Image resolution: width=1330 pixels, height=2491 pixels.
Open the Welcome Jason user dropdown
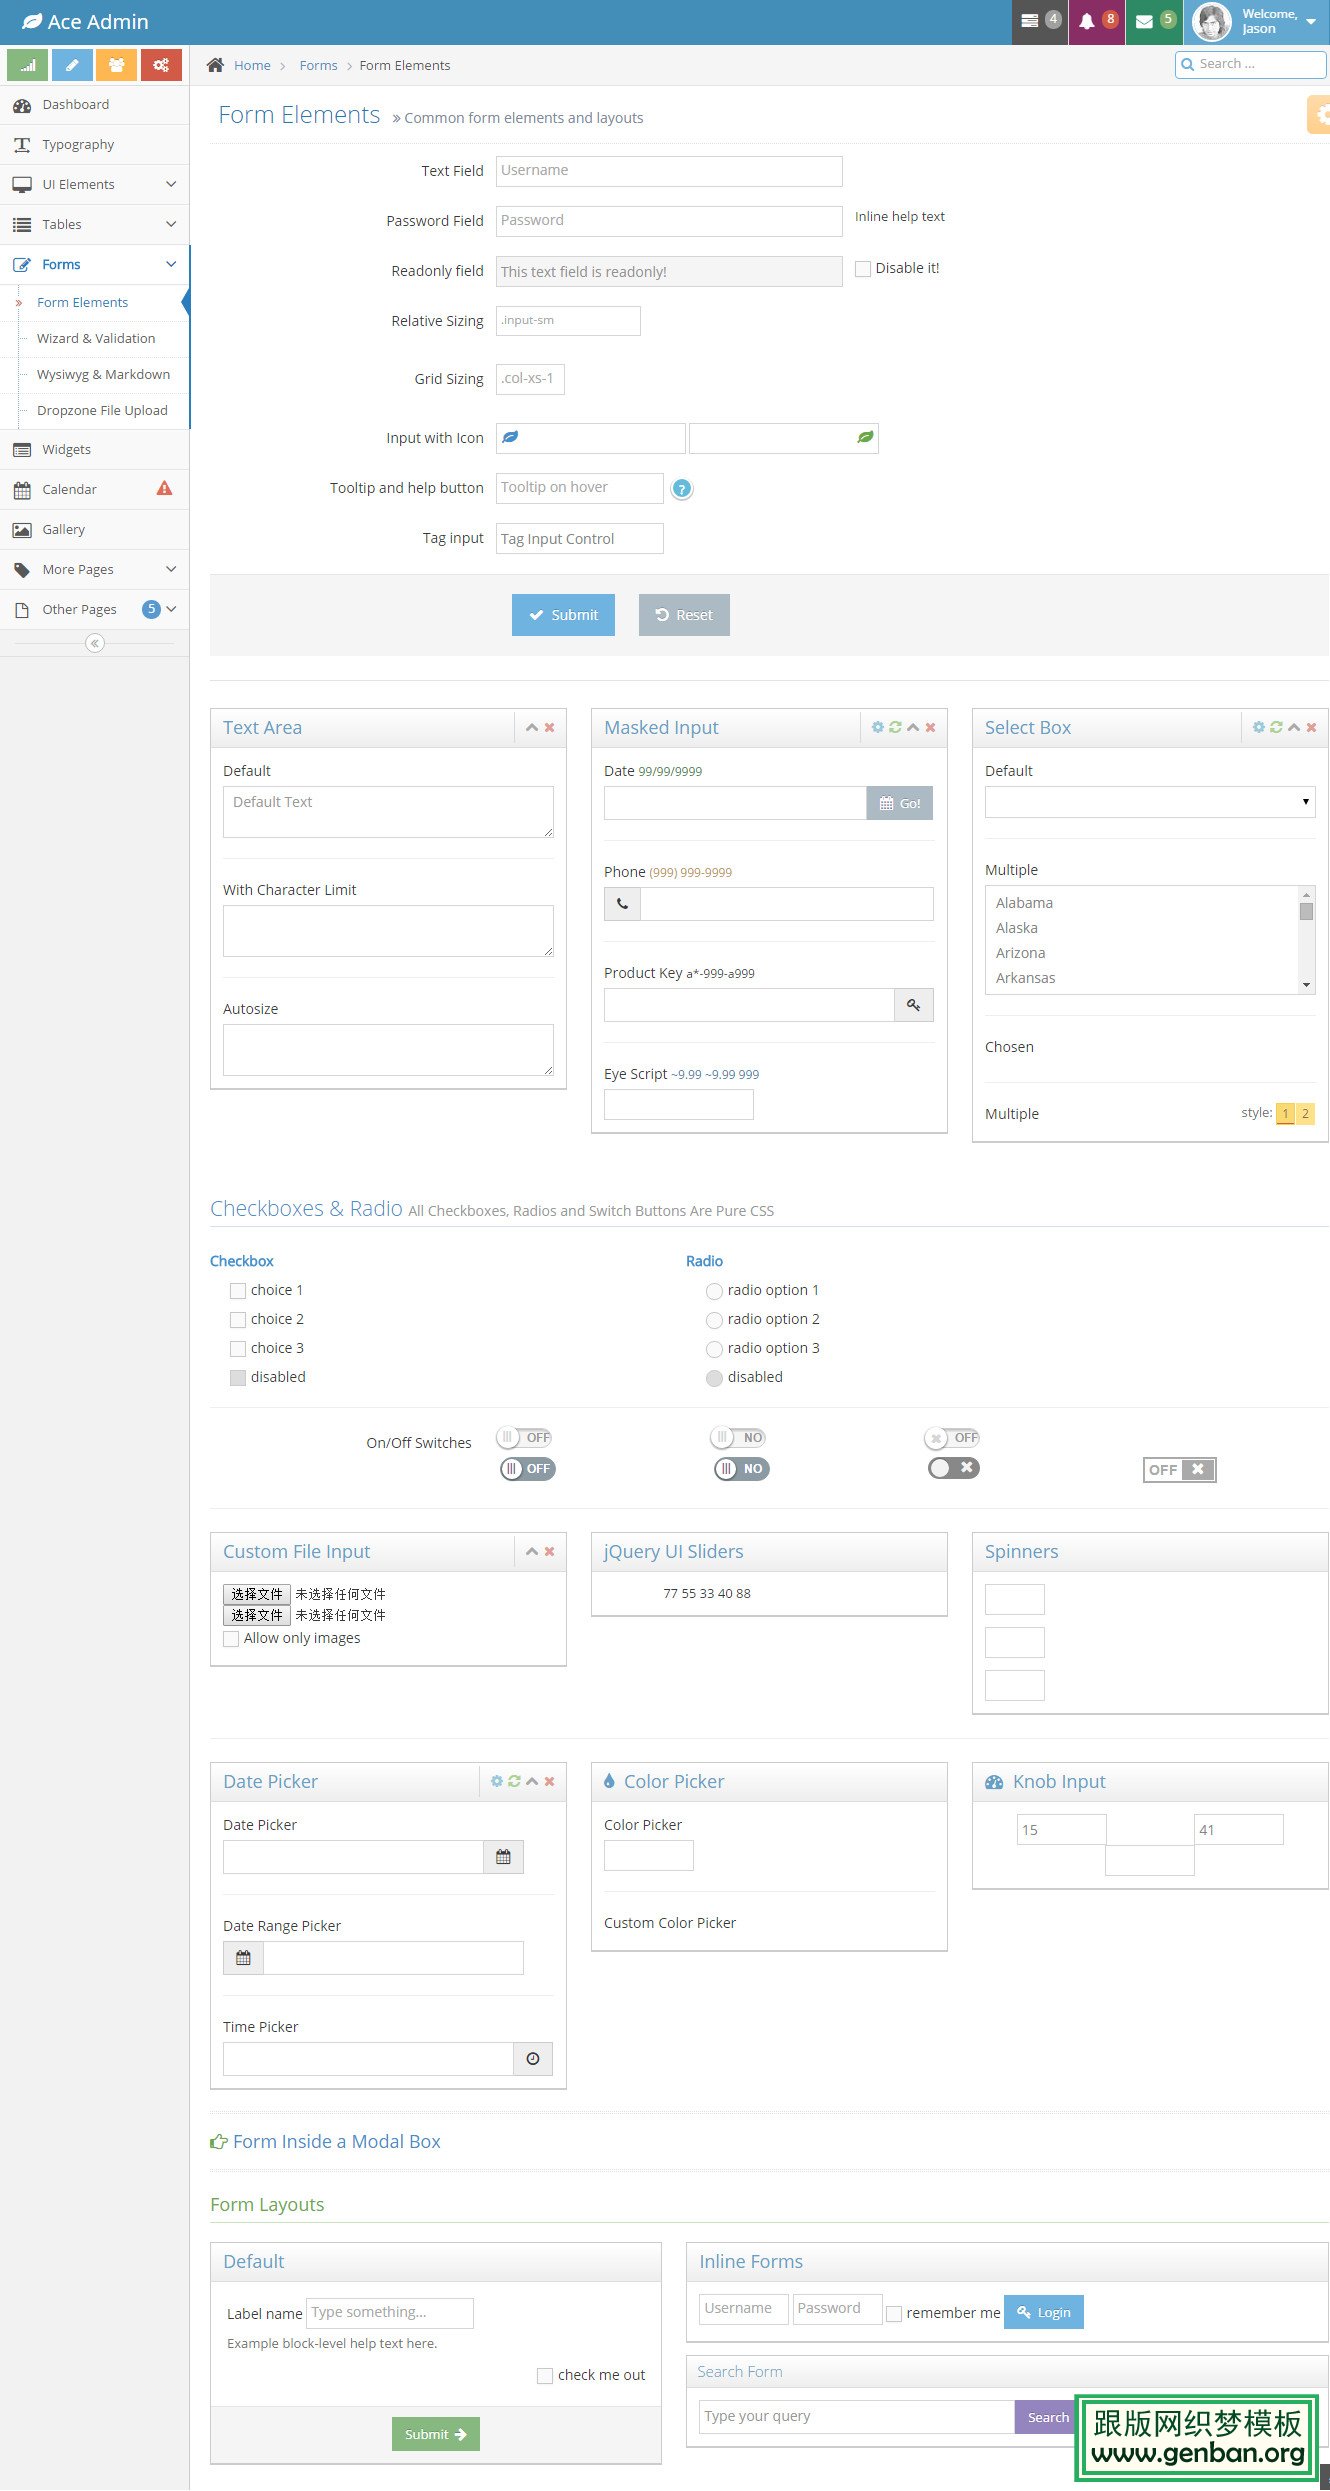1256,21
